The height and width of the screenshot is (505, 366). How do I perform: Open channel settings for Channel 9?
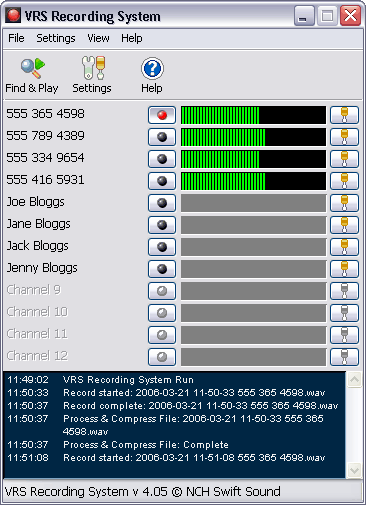tap(344, 291)
